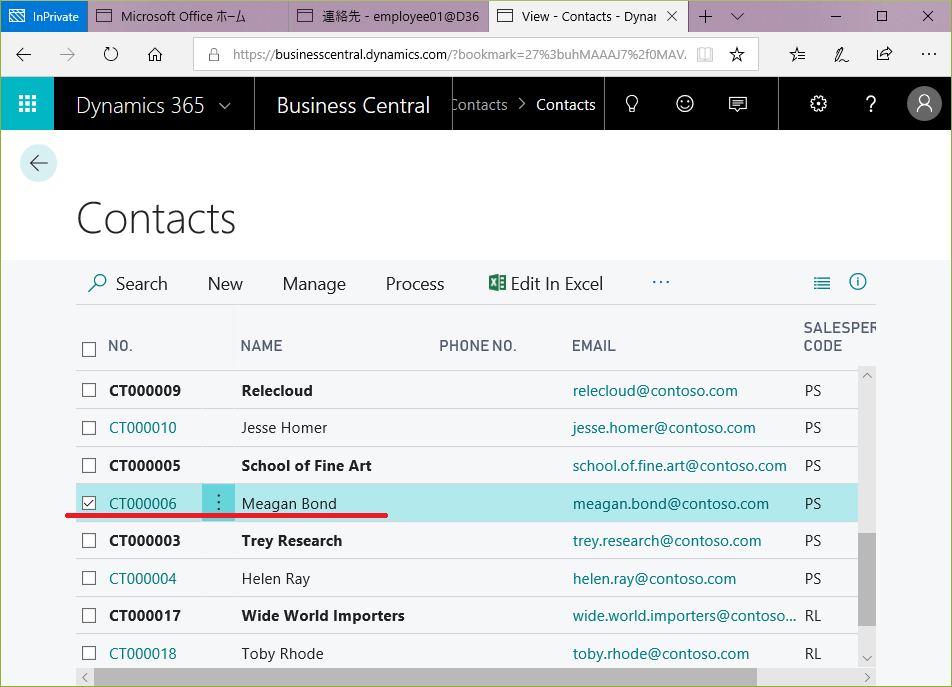The height and width of the screenshot is (687, 952).
Task: Check the box for CT000017
Action: [x=89, y=615]
